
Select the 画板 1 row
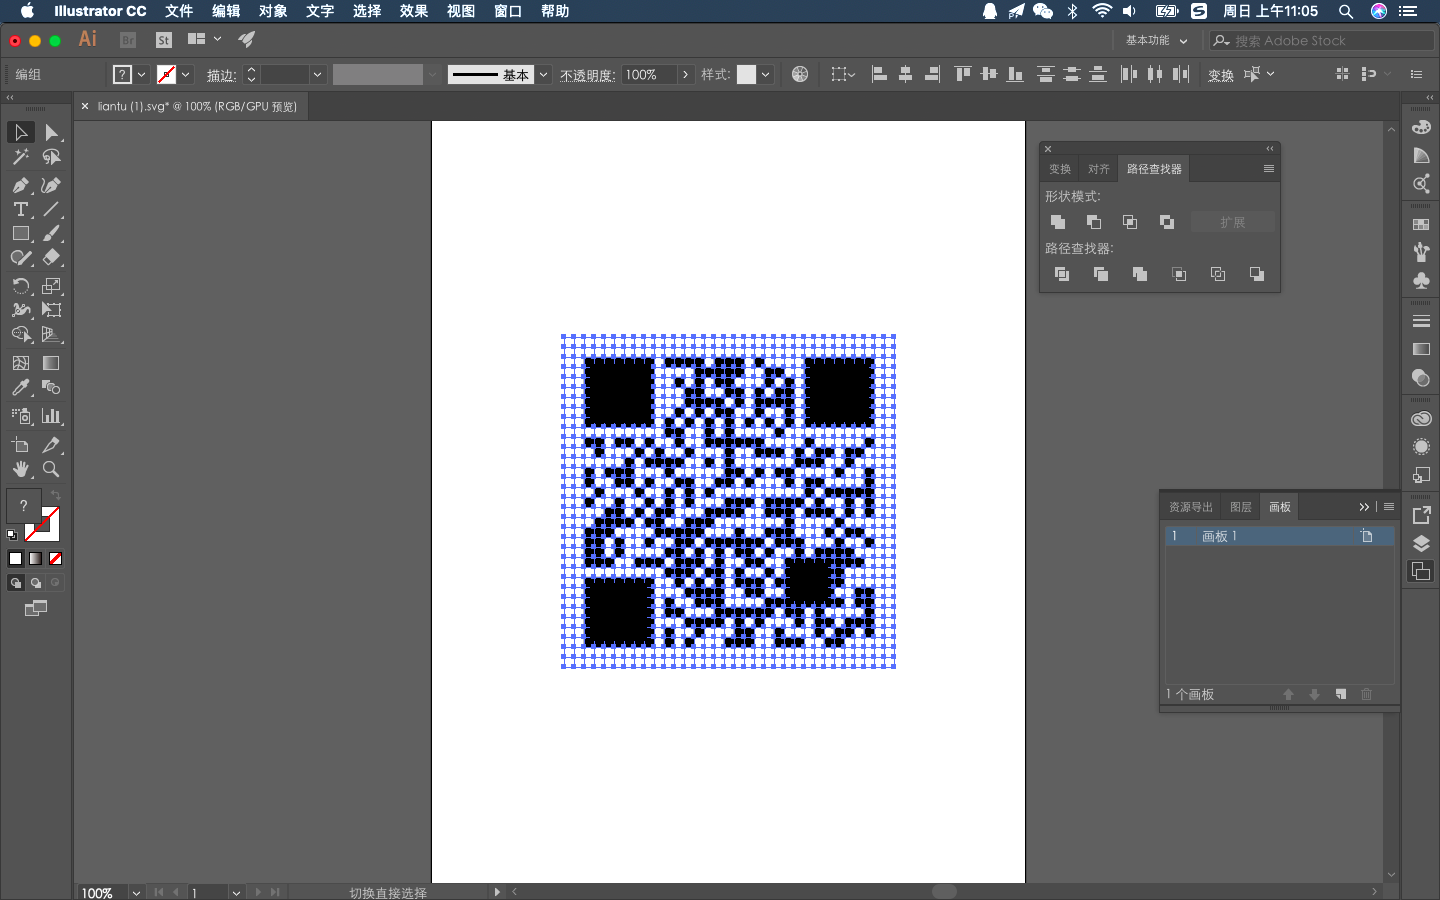[x=1279, y=536]
